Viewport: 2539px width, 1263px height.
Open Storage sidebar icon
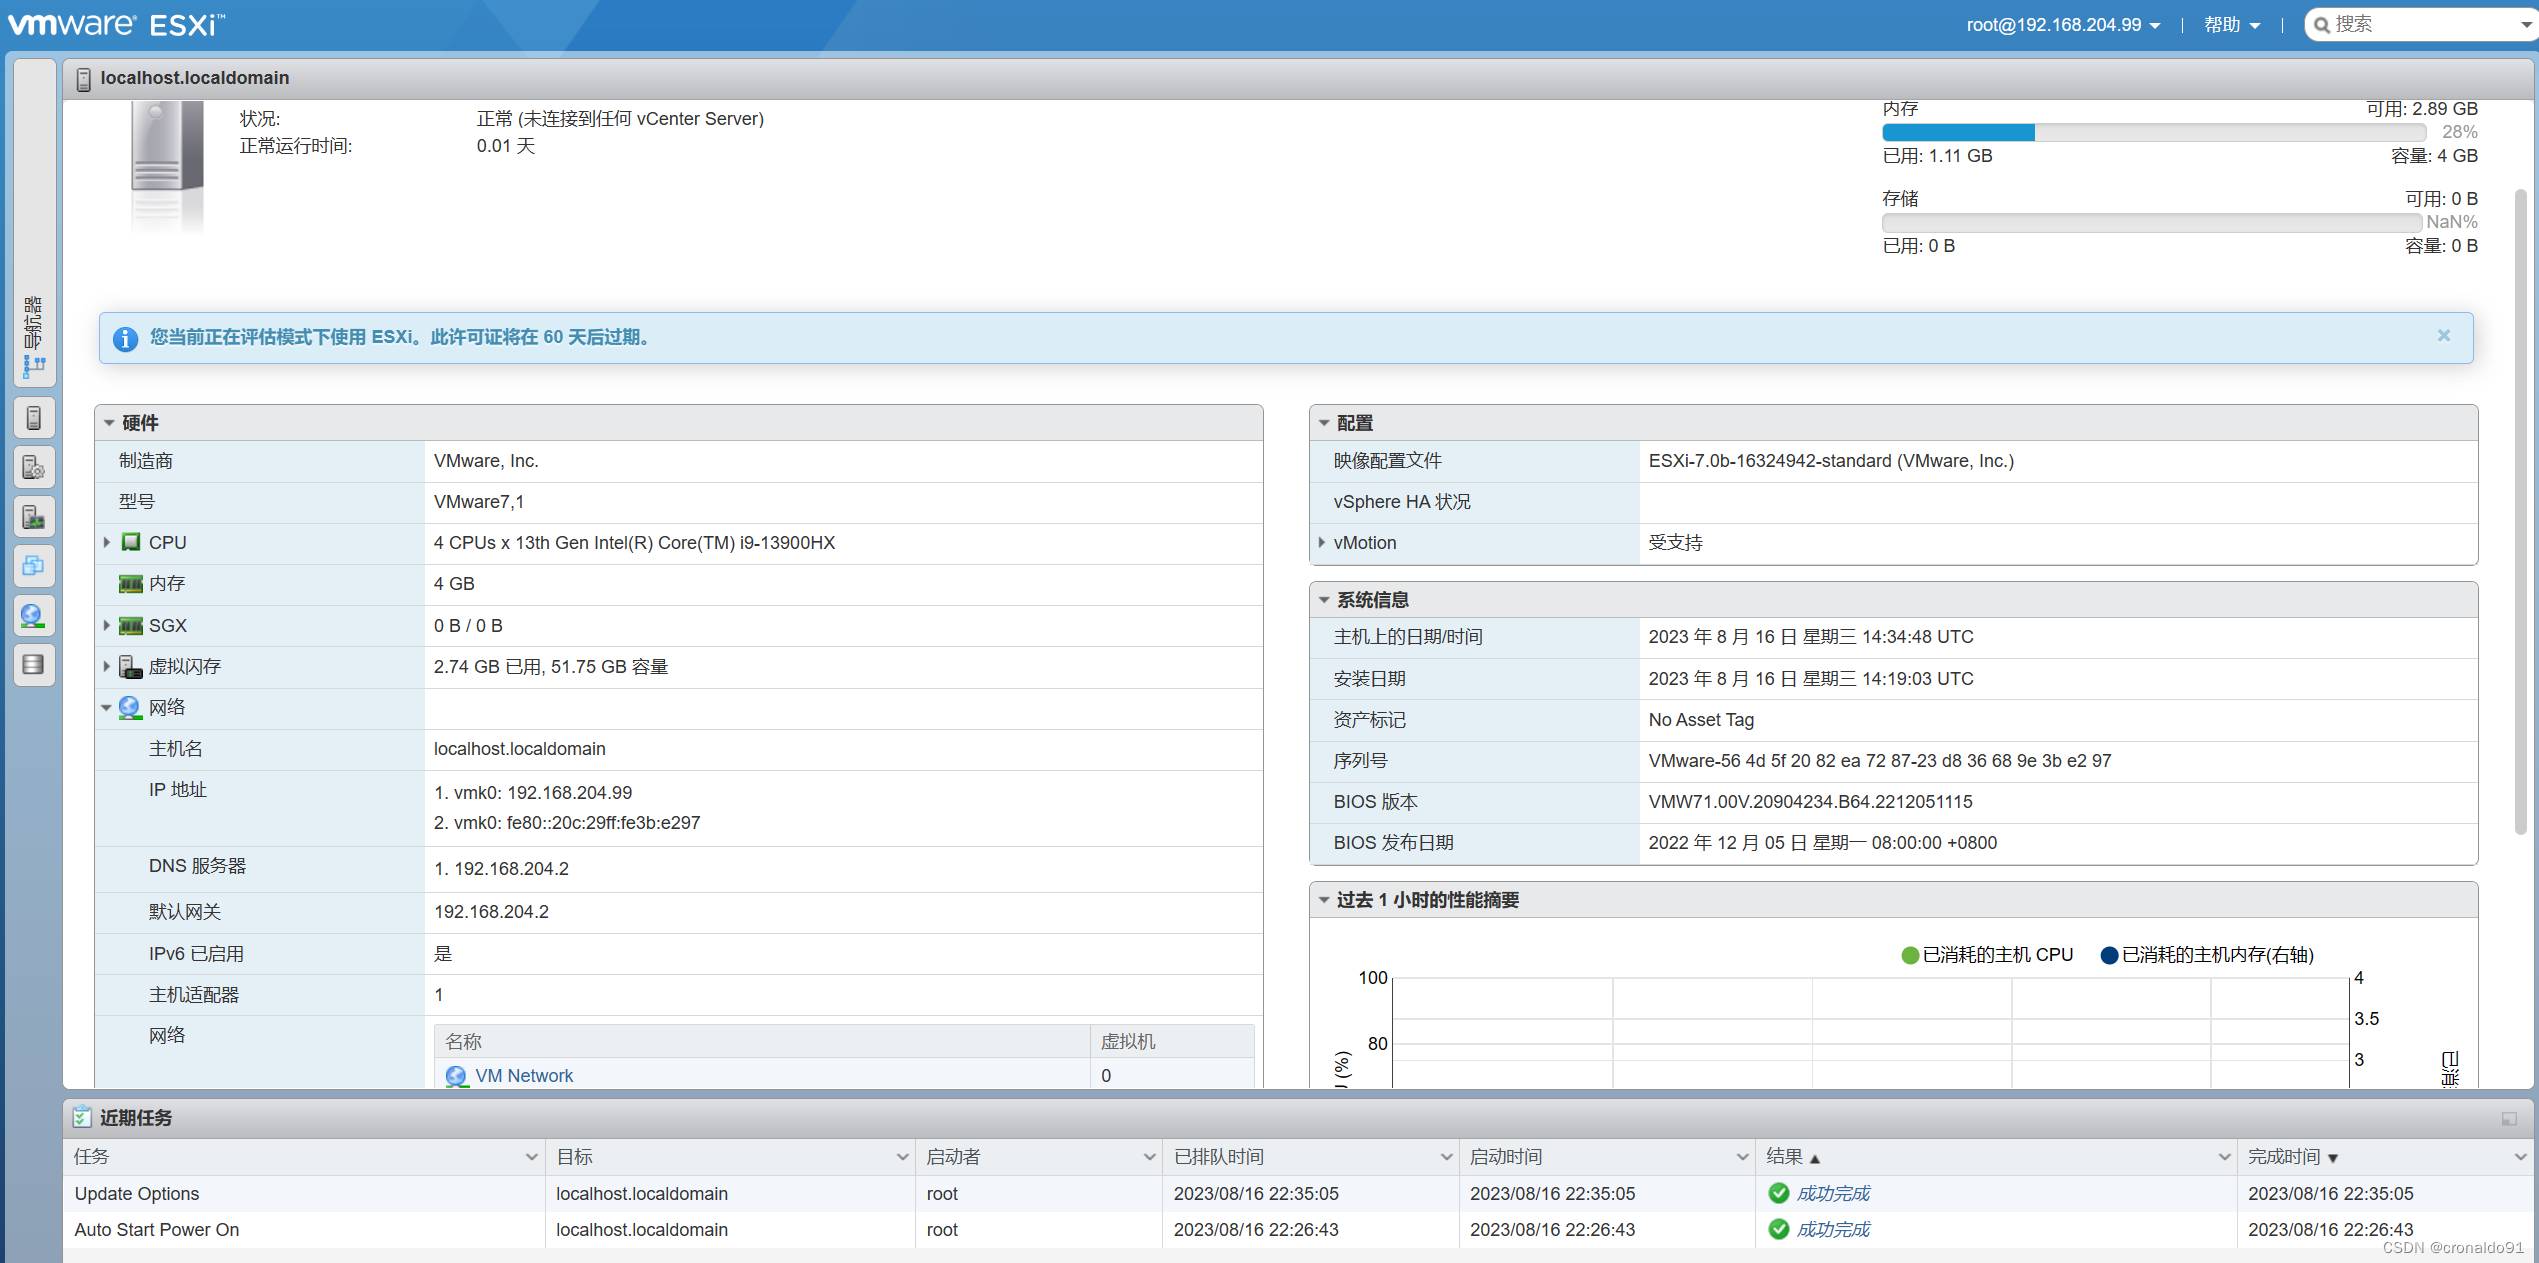tap(34, 665)
